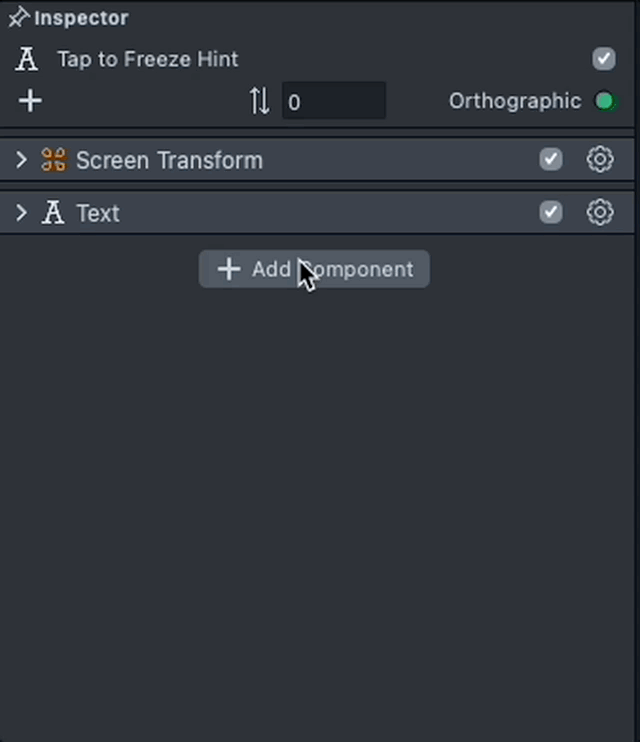Image resolution: width=640 pixels, height=742 pixels.
Task: Click the text object icon beside Tap to Freeze Hint
Action: pyautogui.click(x=27, y=59)
